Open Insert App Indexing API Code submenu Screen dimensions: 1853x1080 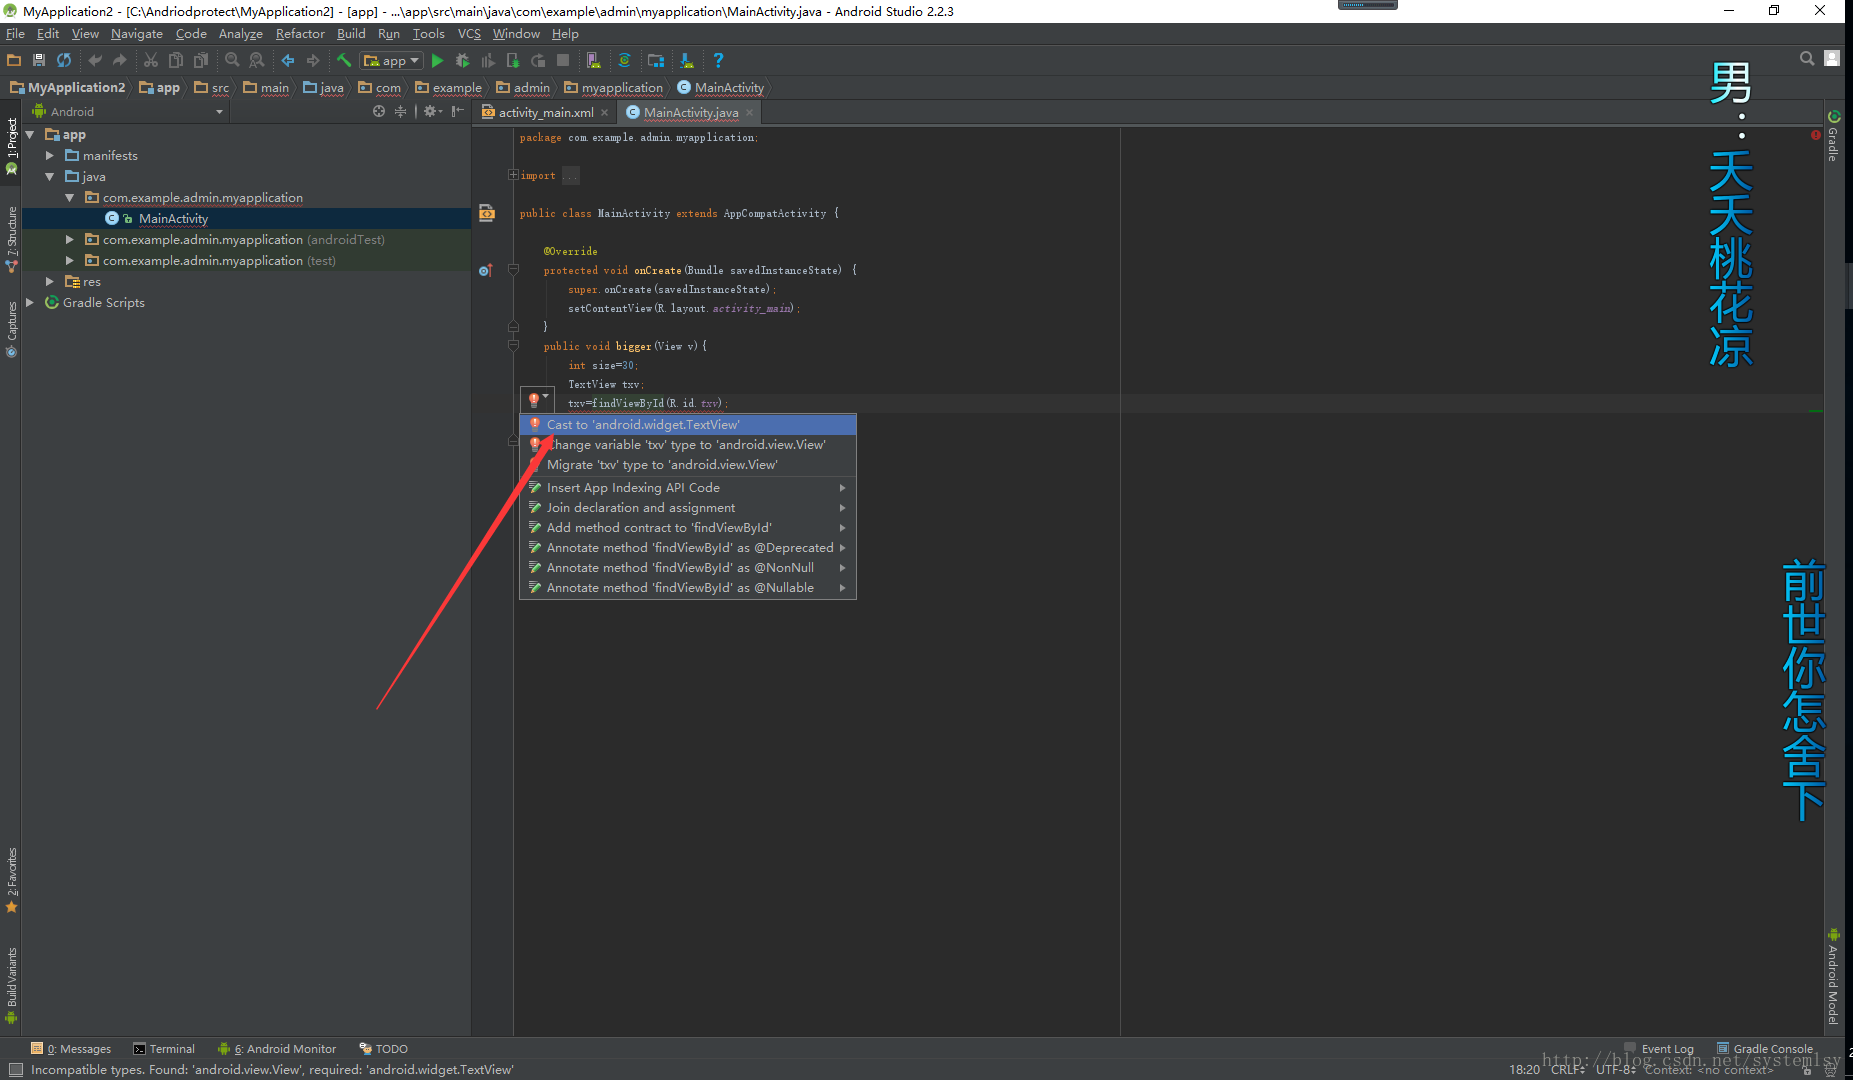click(x=688, y=487)
